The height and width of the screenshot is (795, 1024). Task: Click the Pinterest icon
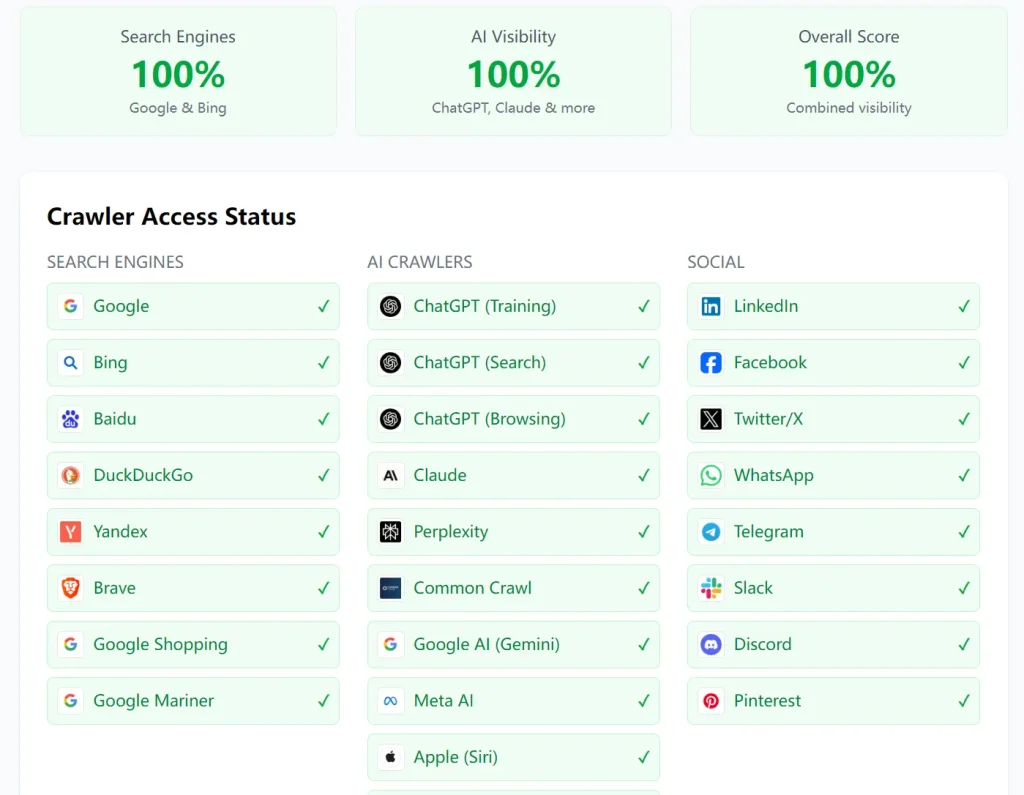711,701
